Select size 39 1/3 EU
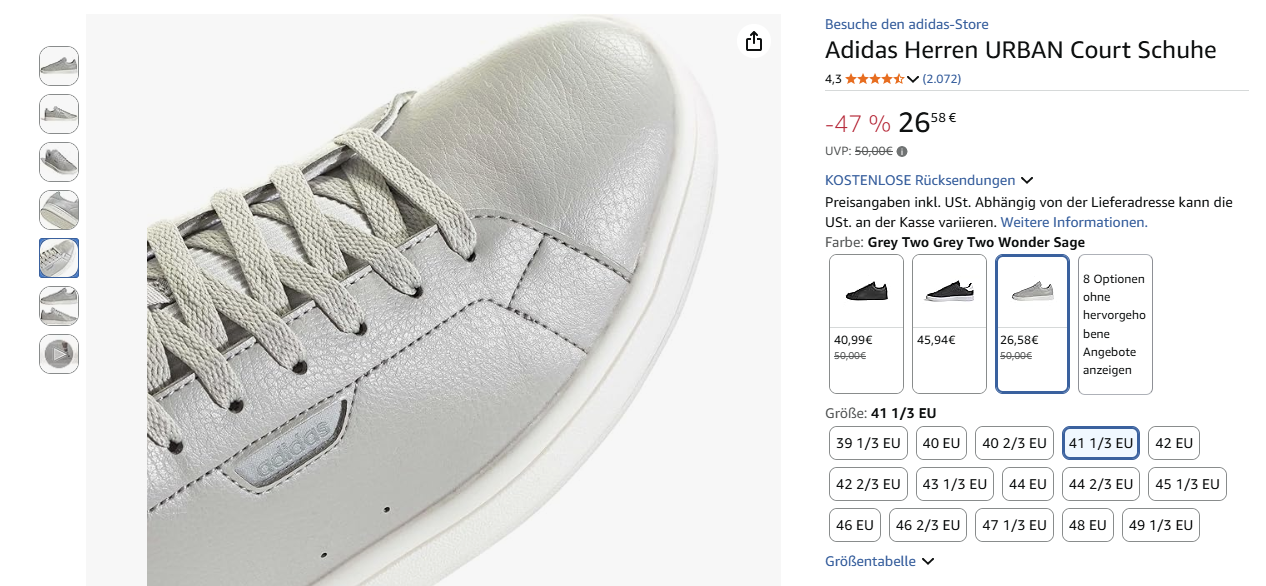Screen dimensions: 1266x586 868,443
